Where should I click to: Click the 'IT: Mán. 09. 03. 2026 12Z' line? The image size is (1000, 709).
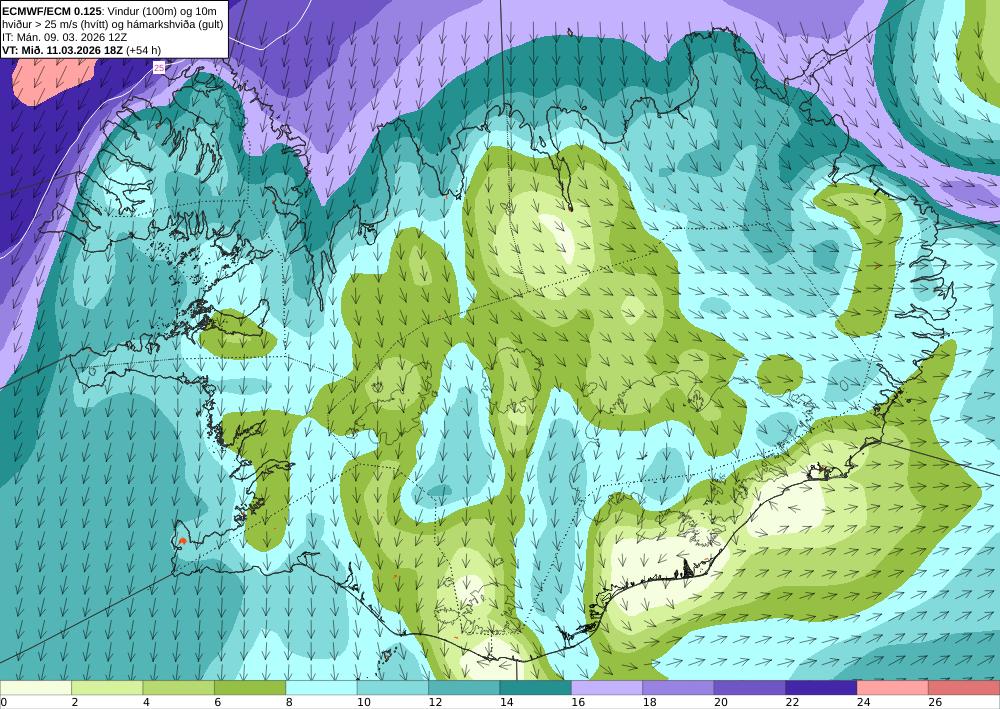point(64,37)
